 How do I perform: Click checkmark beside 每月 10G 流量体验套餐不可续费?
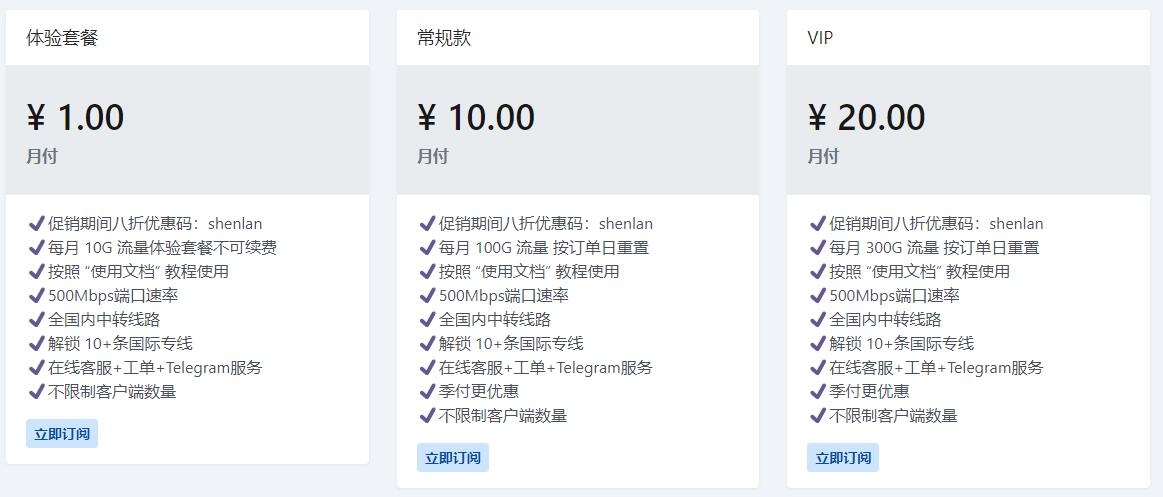point(36,247)
